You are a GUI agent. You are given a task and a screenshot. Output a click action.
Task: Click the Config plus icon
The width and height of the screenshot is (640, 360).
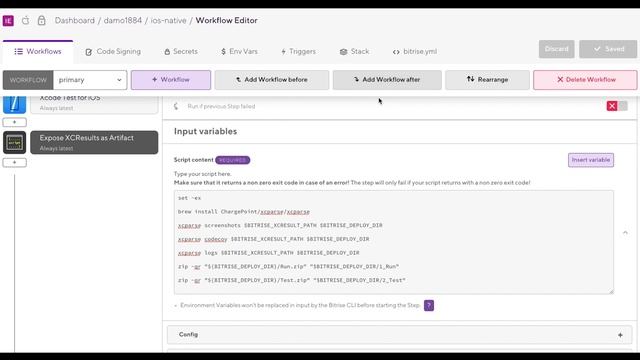(x=620, y=335)
